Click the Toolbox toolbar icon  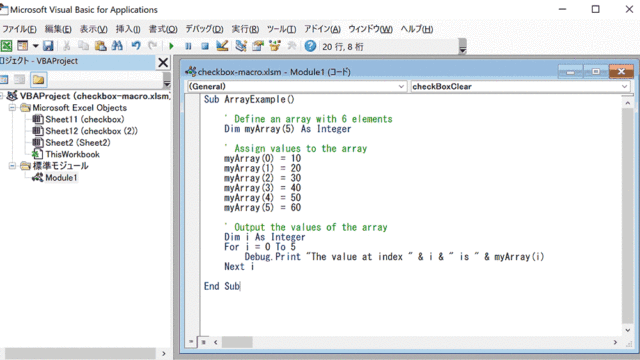click(291, 46)
